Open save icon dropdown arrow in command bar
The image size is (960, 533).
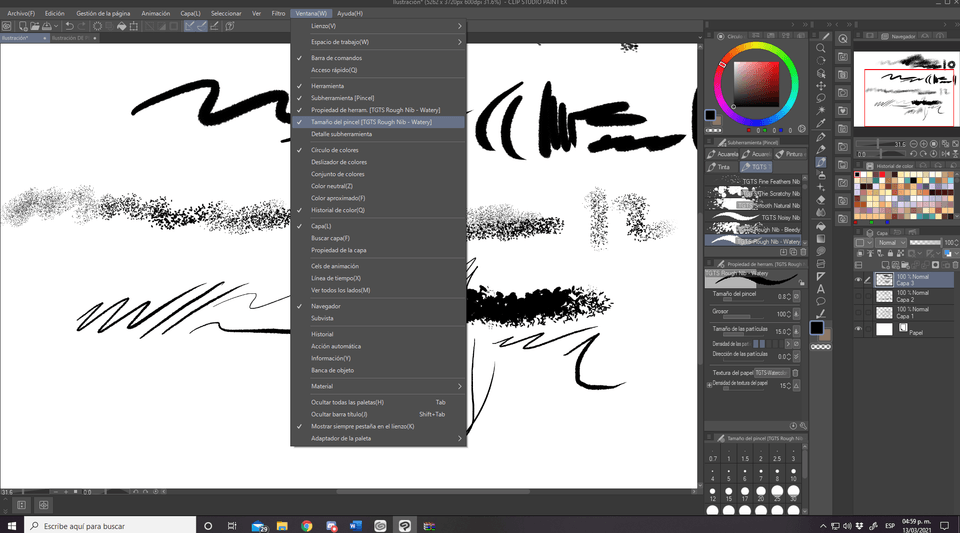click(56, 26)
